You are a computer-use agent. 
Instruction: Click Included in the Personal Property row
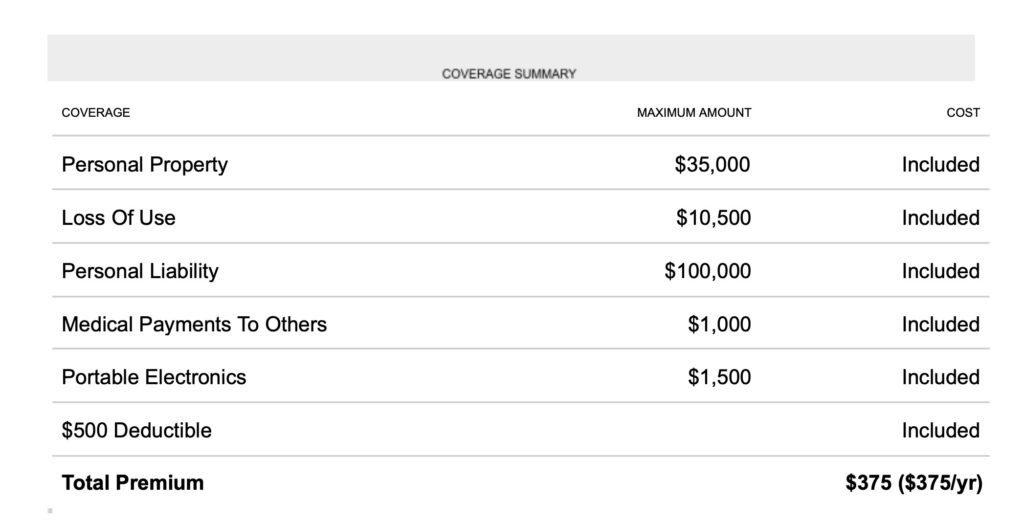940,165
